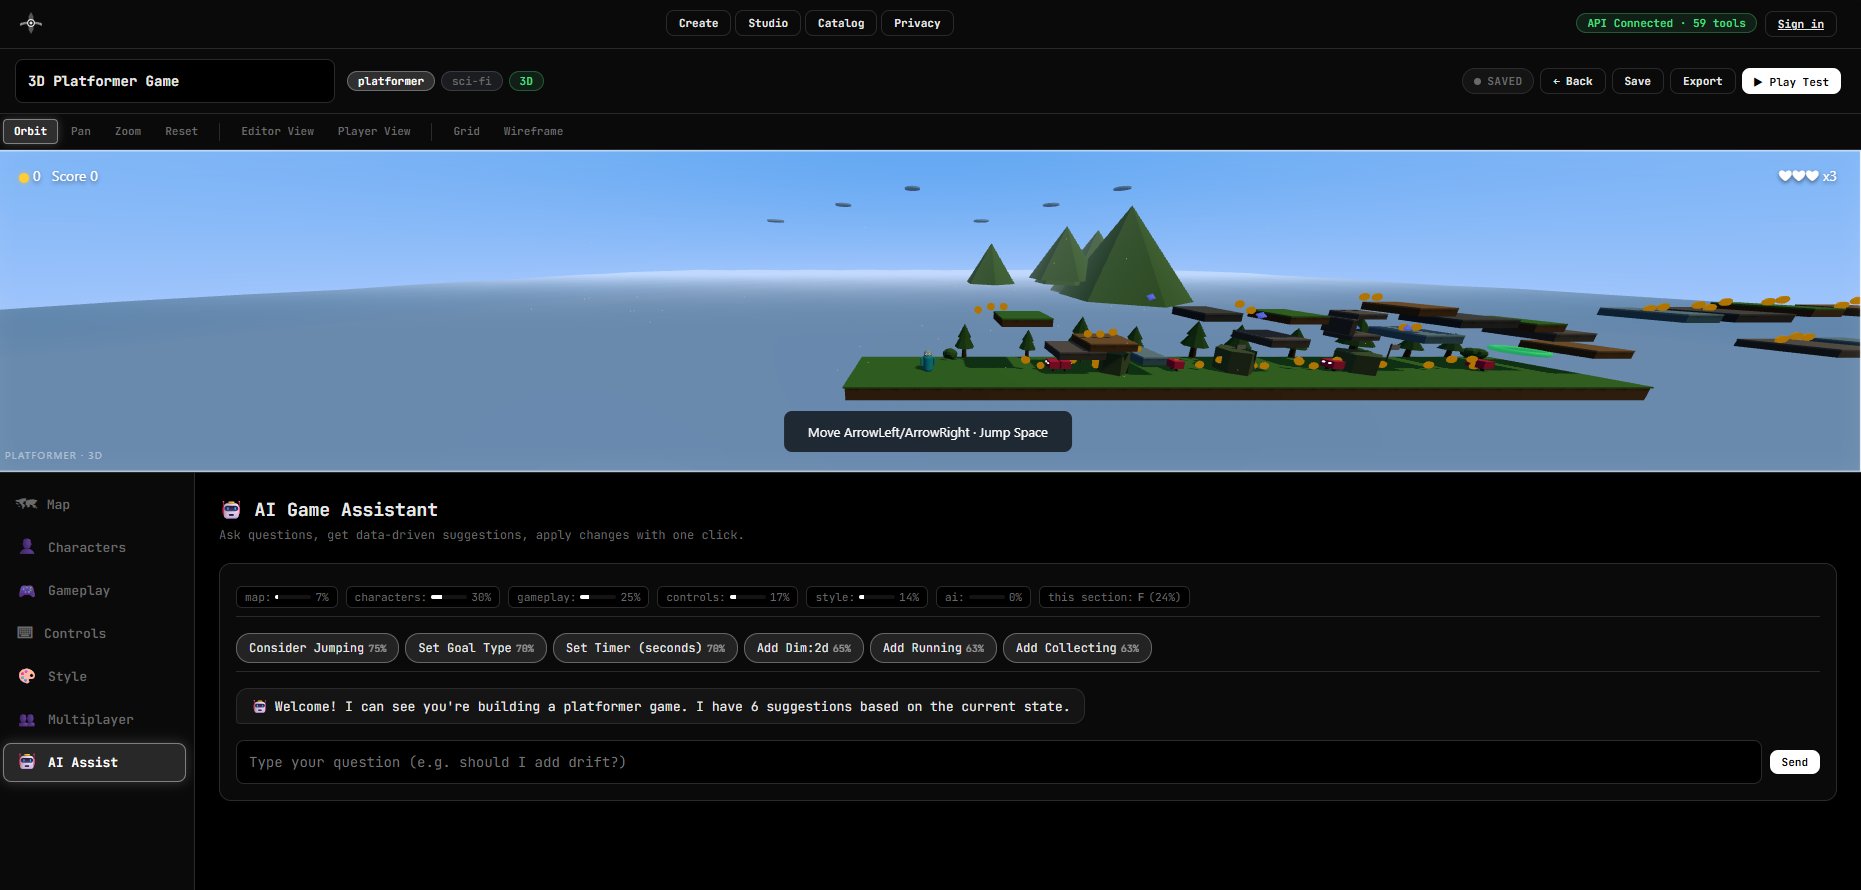Select the Zoom camera mode

[128, 131]
